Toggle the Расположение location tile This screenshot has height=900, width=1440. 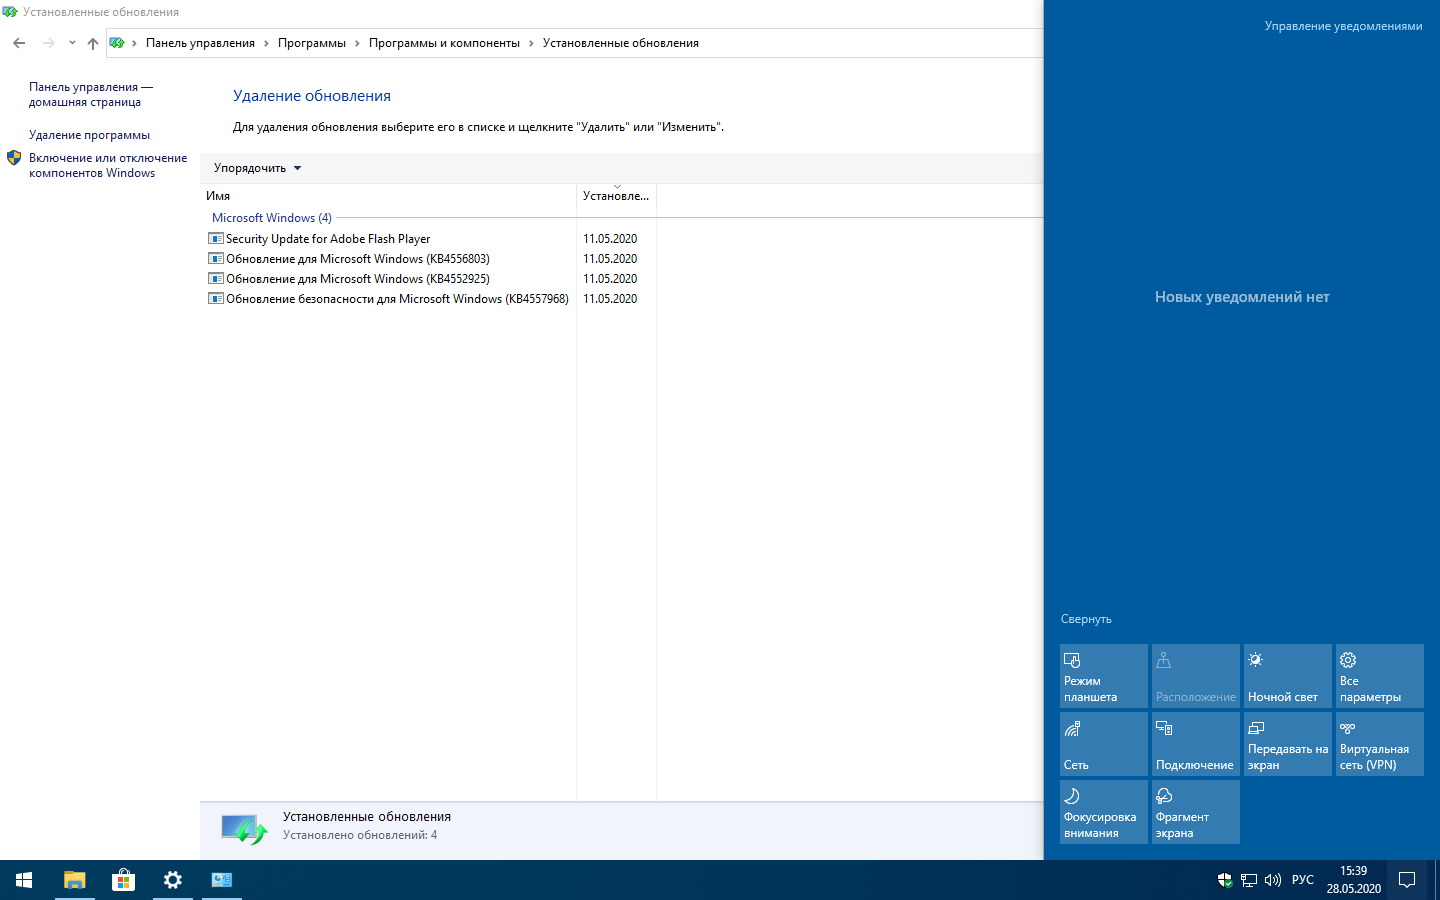point(1196,676)
